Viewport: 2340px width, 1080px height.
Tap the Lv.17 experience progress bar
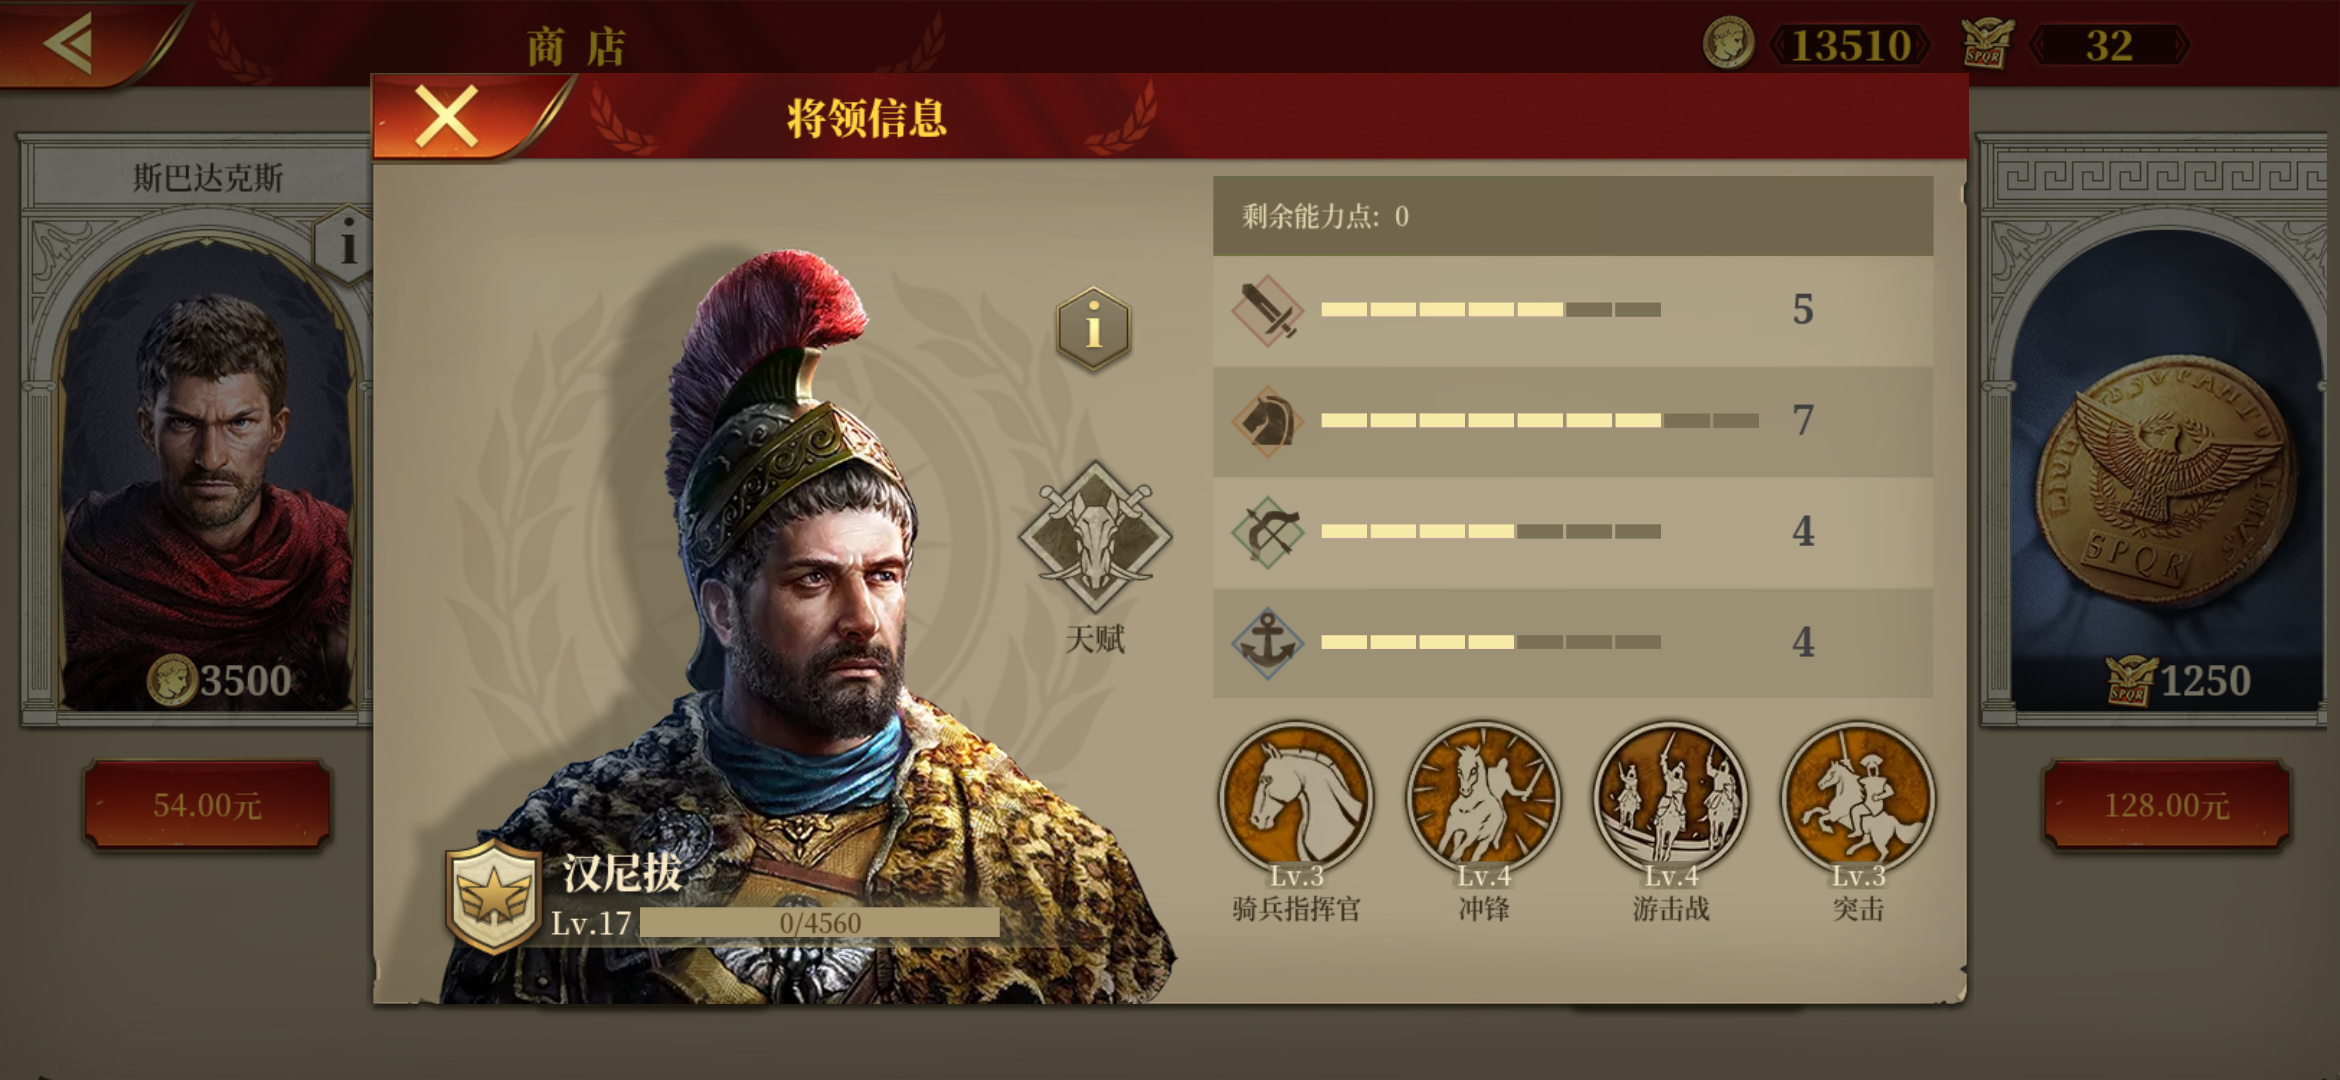819,923
